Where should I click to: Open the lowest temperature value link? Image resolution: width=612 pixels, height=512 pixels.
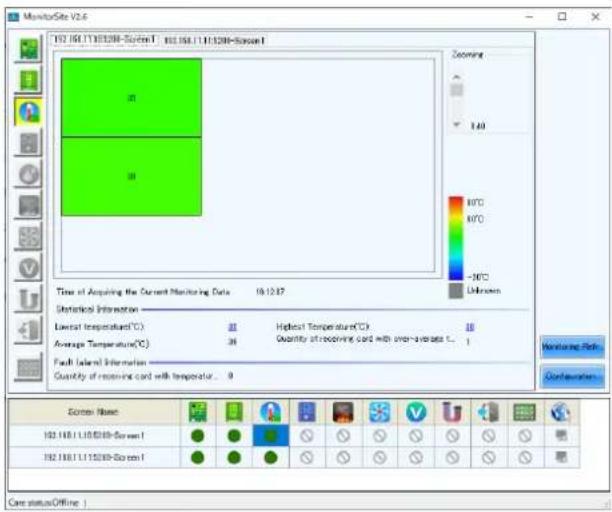pos(232,327)
